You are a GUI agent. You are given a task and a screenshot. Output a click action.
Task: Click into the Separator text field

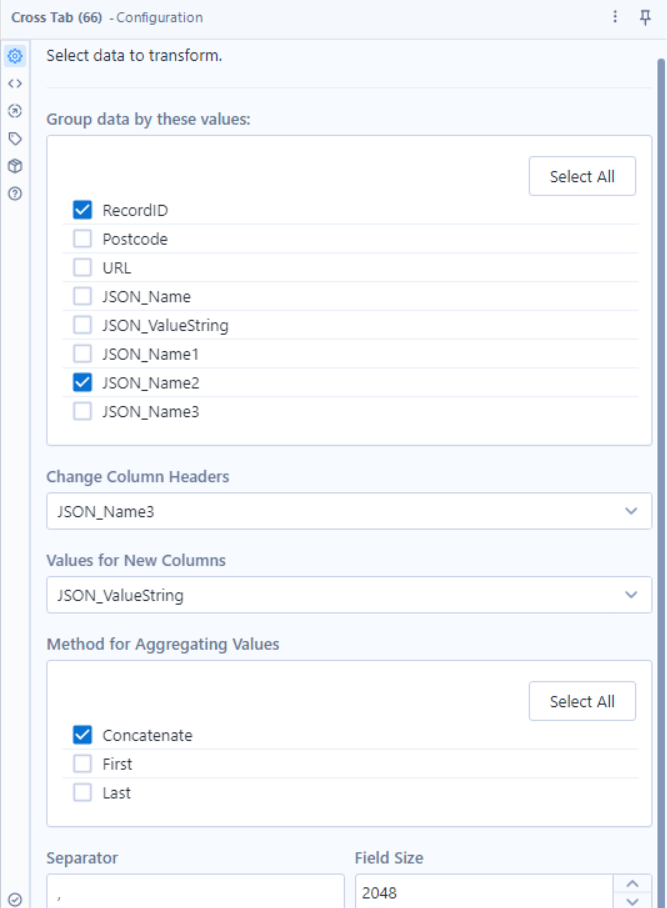[195, 893]
